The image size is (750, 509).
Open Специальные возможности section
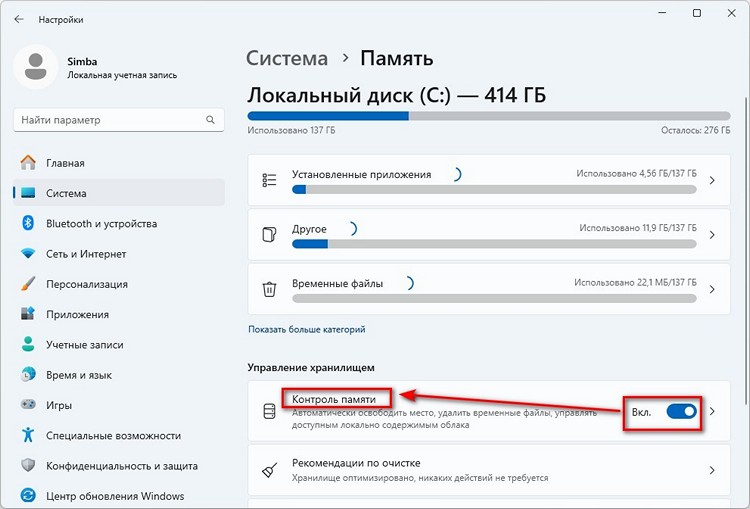[x=119, y=435]
